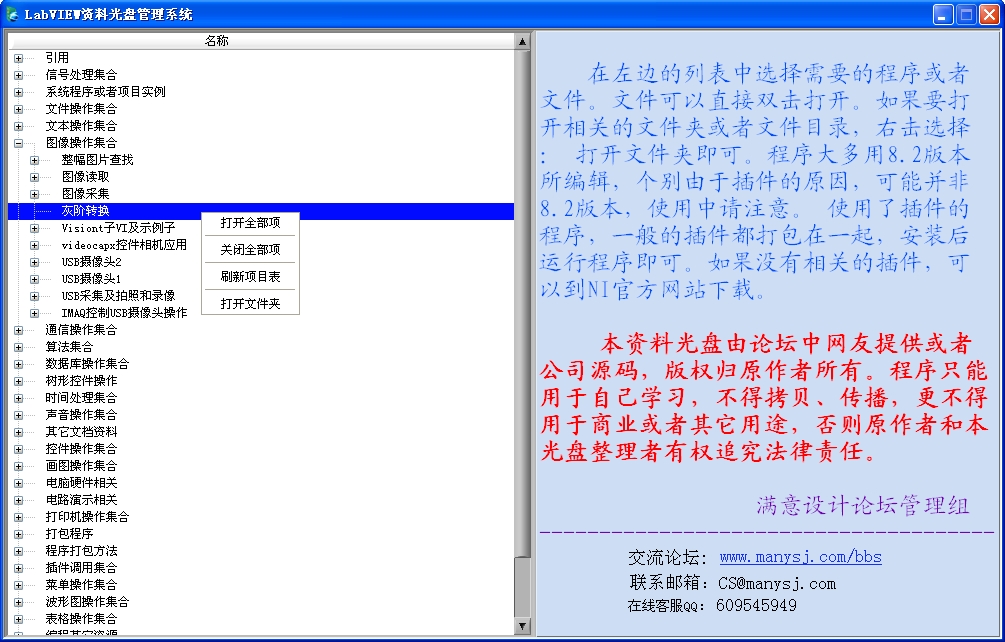Open the www.manysj.com/bbs forum link
The width and height of the screenshot is (1005, 642).
pyautogui.click(x=800, y=557)
